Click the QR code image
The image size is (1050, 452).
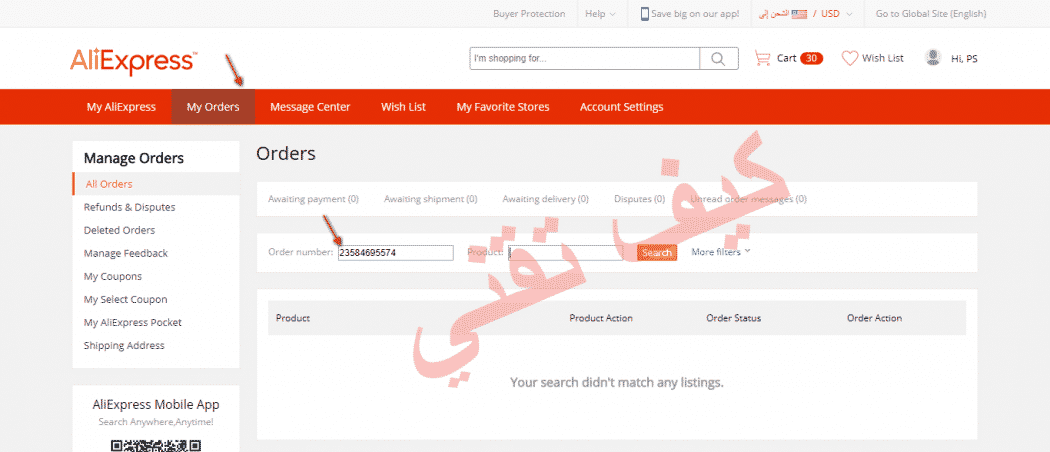click(x=156, y=445)
